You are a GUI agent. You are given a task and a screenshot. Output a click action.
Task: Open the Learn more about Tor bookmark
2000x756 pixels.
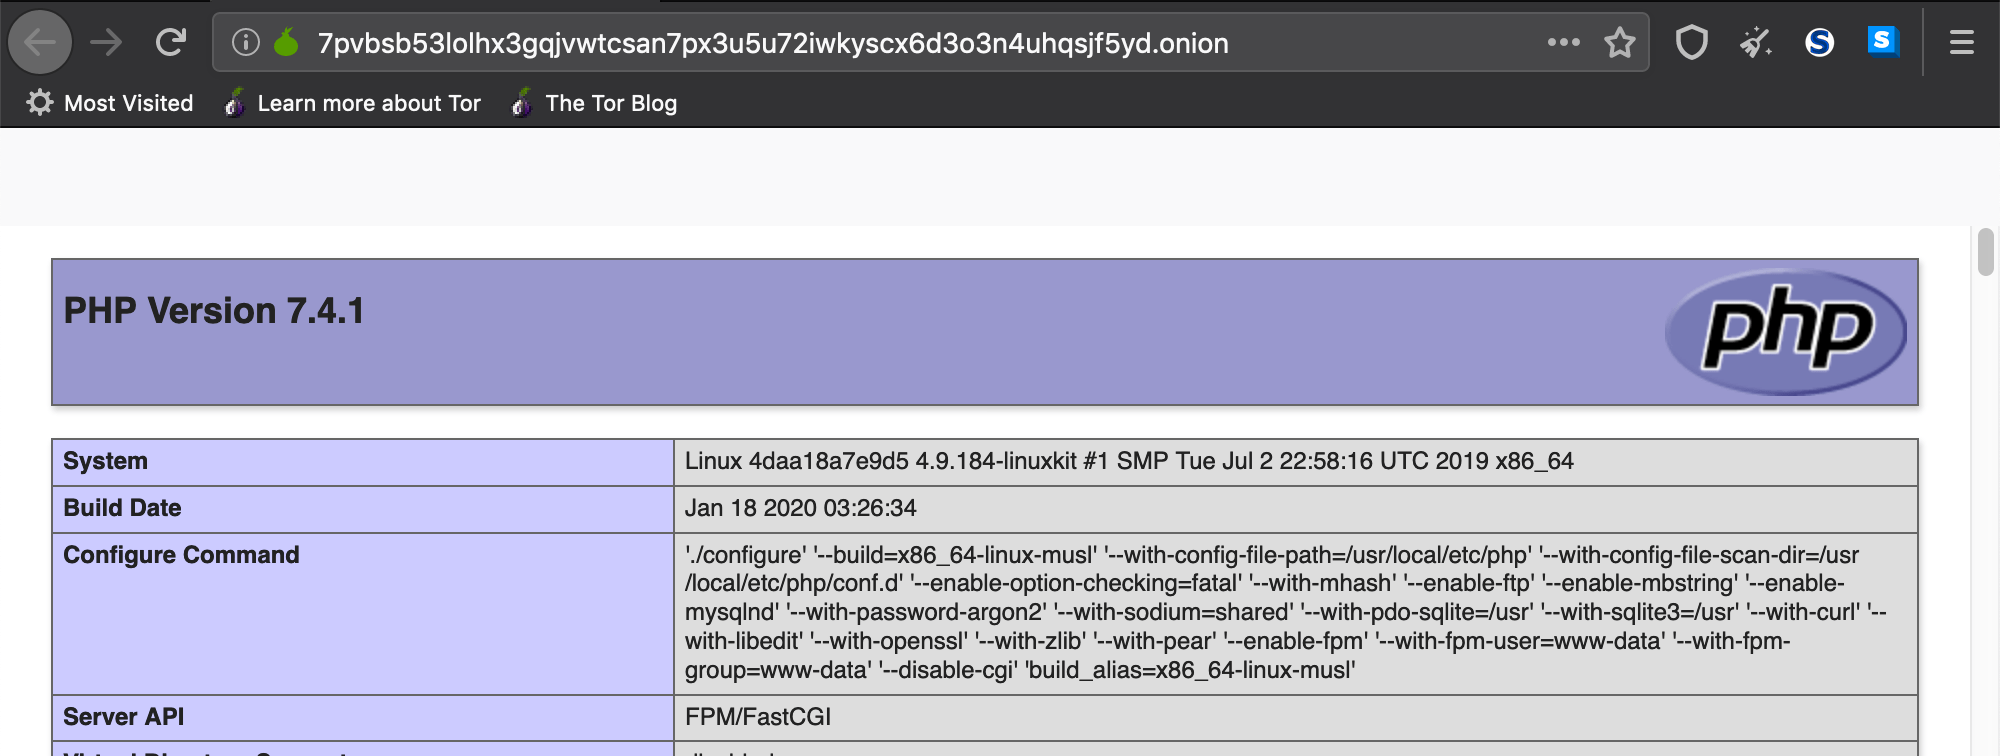353,103
